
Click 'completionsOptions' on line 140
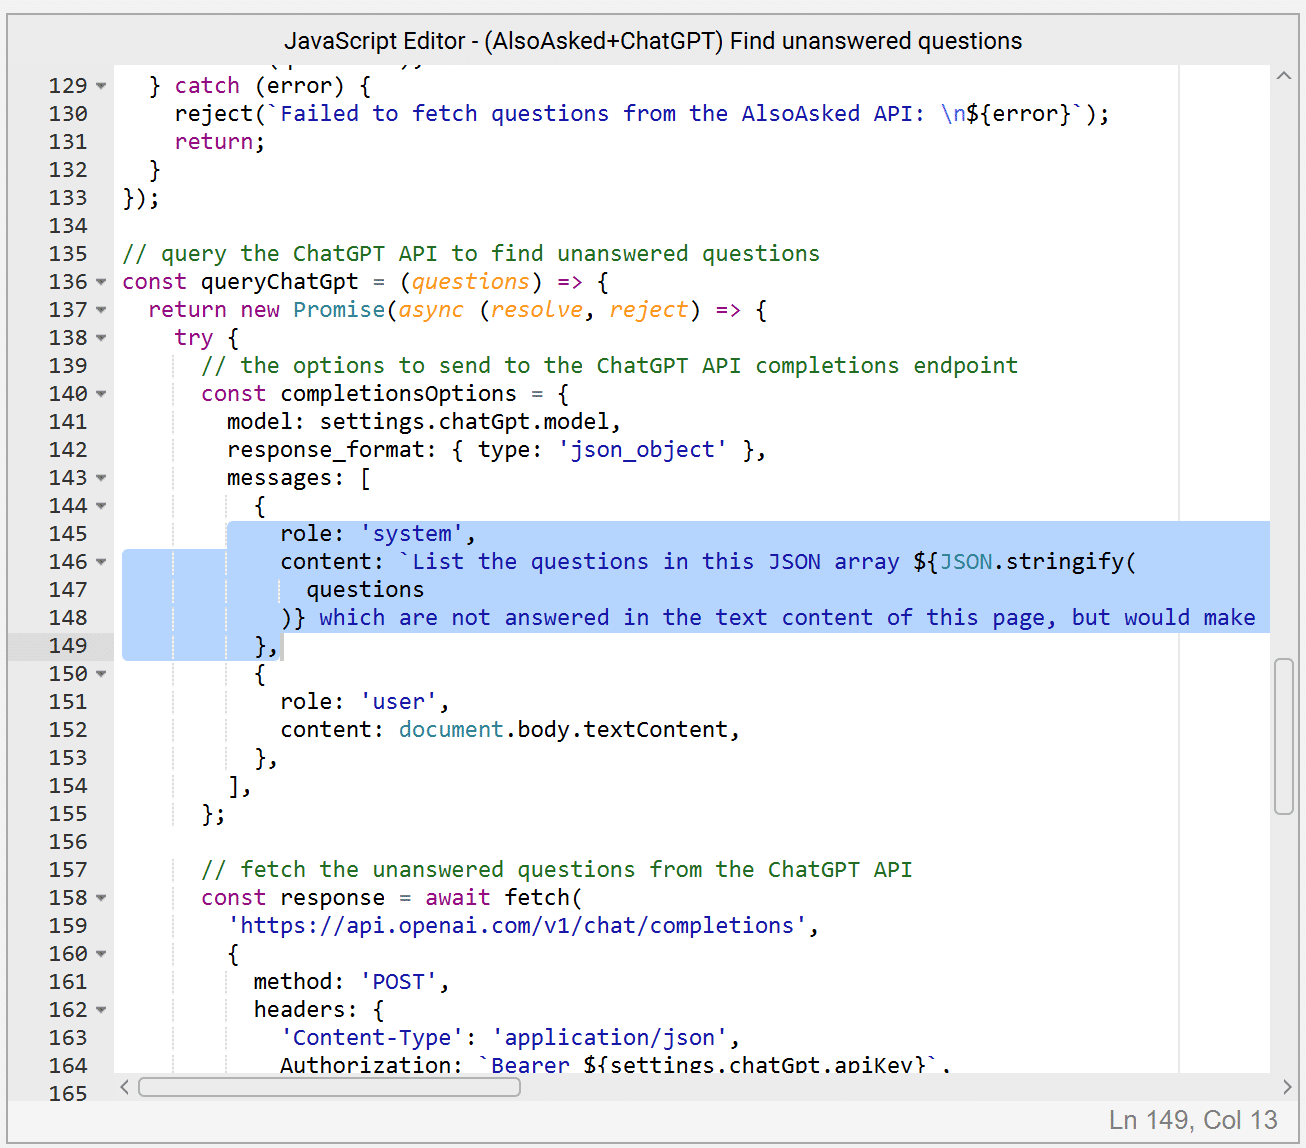pos(398,394)
